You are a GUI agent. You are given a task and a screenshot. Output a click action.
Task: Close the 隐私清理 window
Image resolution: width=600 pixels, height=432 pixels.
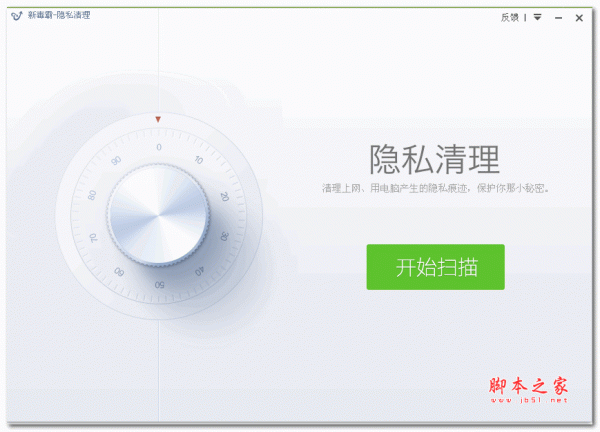pyautogui.click(x=579, y=18)
